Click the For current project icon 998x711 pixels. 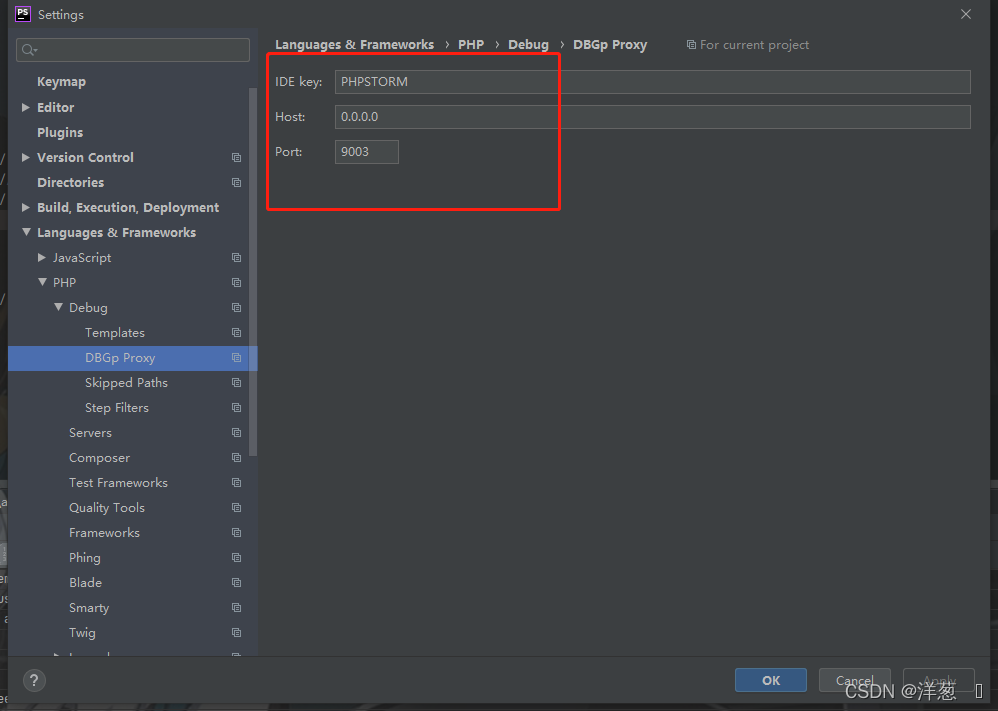(x=691, y=45)
